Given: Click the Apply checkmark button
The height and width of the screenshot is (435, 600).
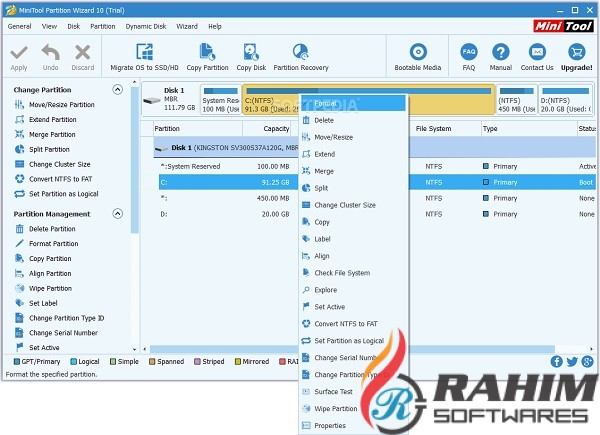Looking at the screenshot, I should coord(19,57).
